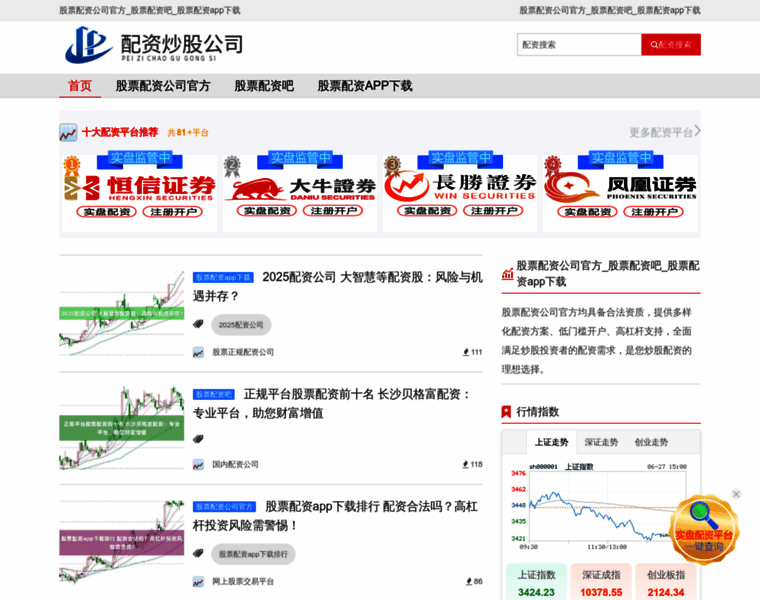Click the 凤凰证券 logo banner
This screenshot has width=760, height=600.
point(621,187)
